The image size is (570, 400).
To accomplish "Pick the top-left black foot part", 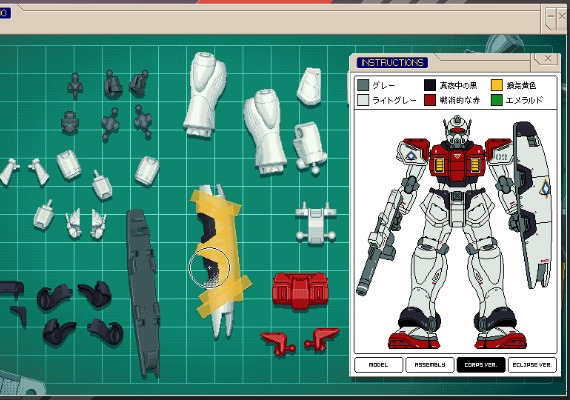I will tap(54, 297).
